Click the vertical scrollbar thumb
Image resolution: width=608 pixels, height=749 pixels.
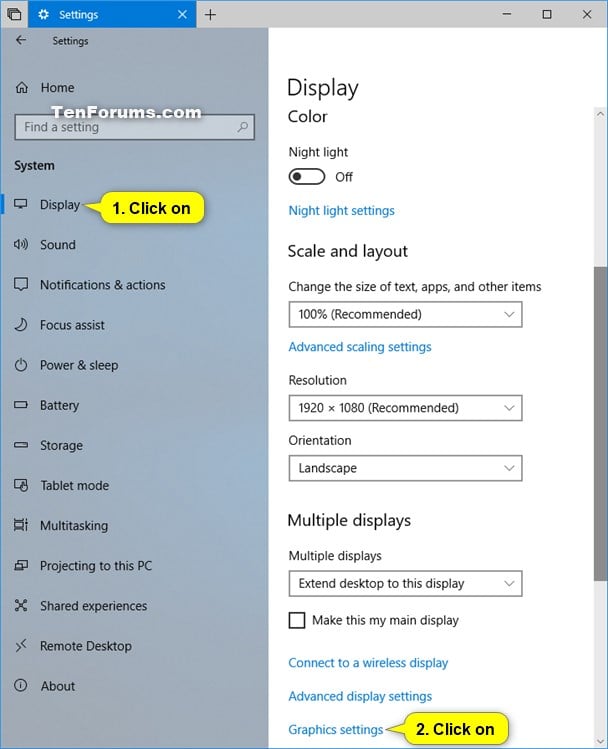600,424
